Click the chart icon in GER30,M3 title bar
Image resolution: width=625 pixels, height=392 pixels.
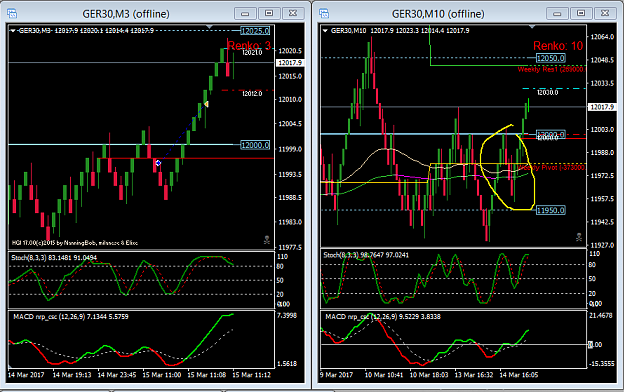12,14
